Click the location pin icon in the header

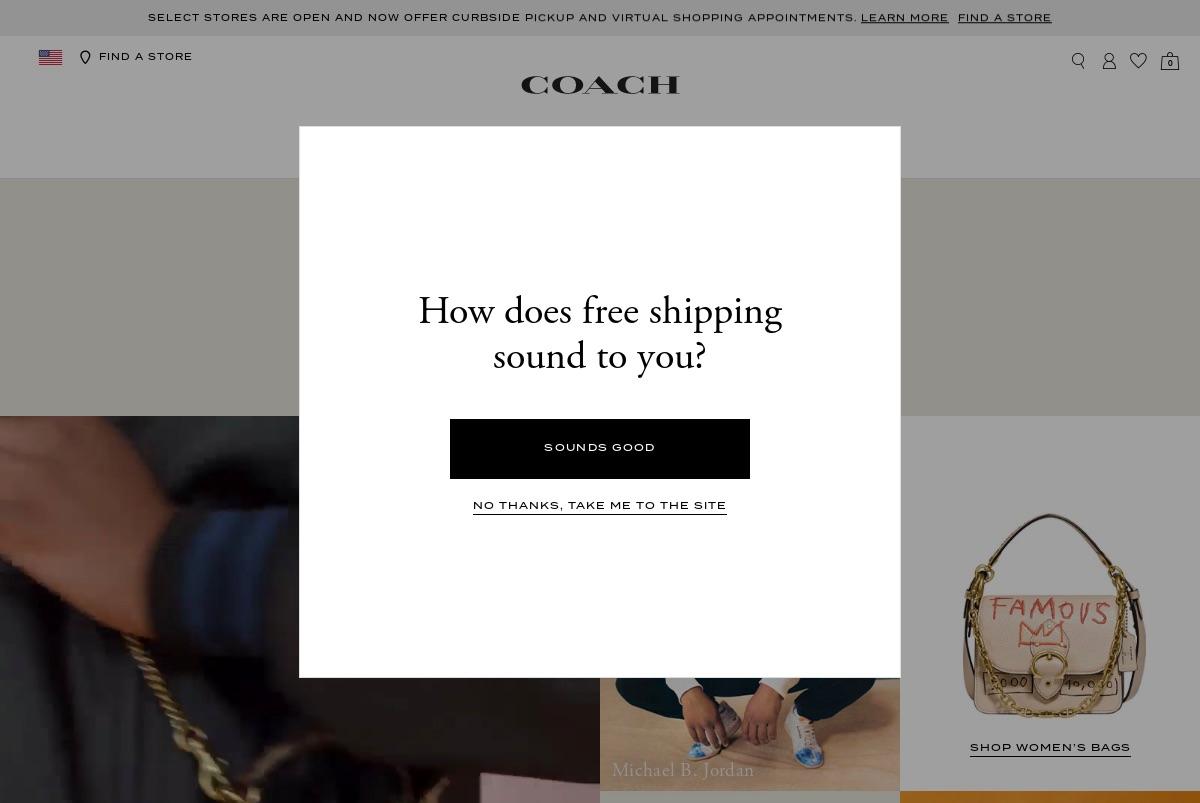coord(85,58)
